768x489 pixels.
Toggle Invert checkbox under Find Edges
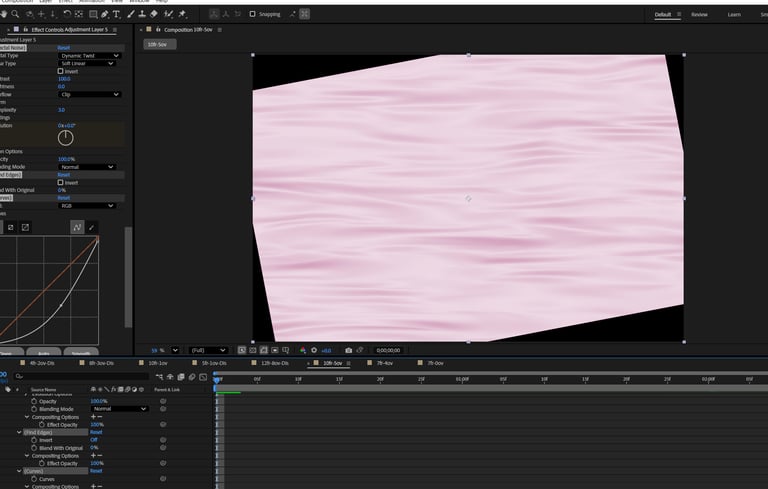click(61, 182)
